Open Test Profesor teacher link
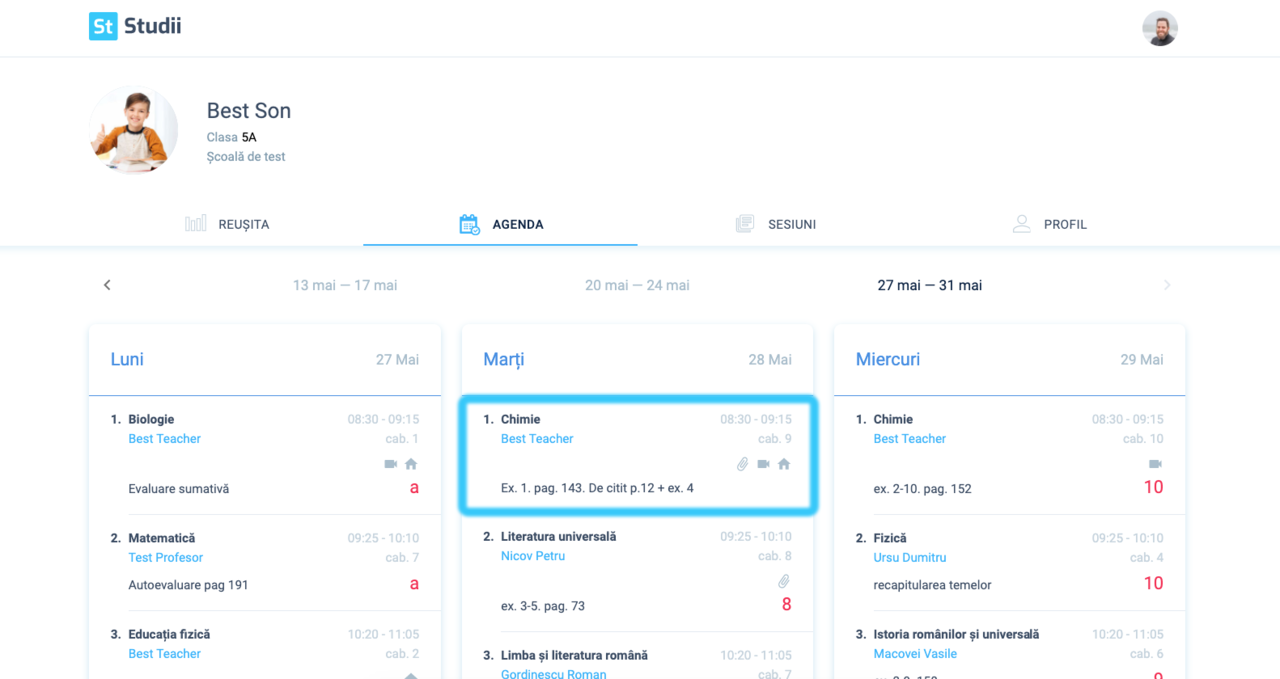 [165, 558]
